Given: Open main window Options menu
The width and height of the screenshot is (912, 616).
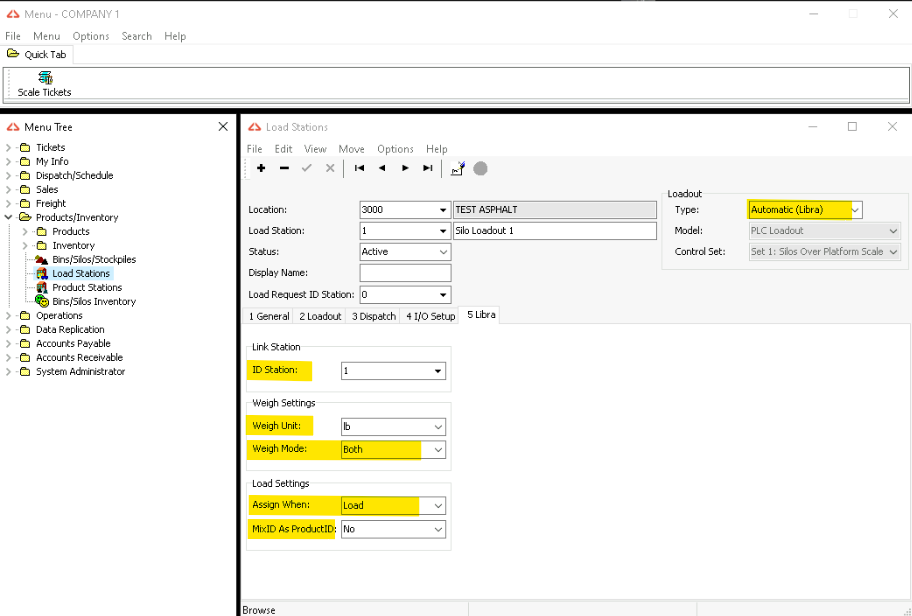Looking at the screenshot, I should click(91, 36).
